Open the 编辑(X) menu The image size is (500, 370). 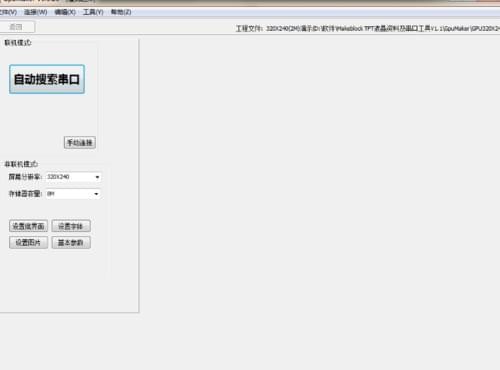(x=65, y=12)
